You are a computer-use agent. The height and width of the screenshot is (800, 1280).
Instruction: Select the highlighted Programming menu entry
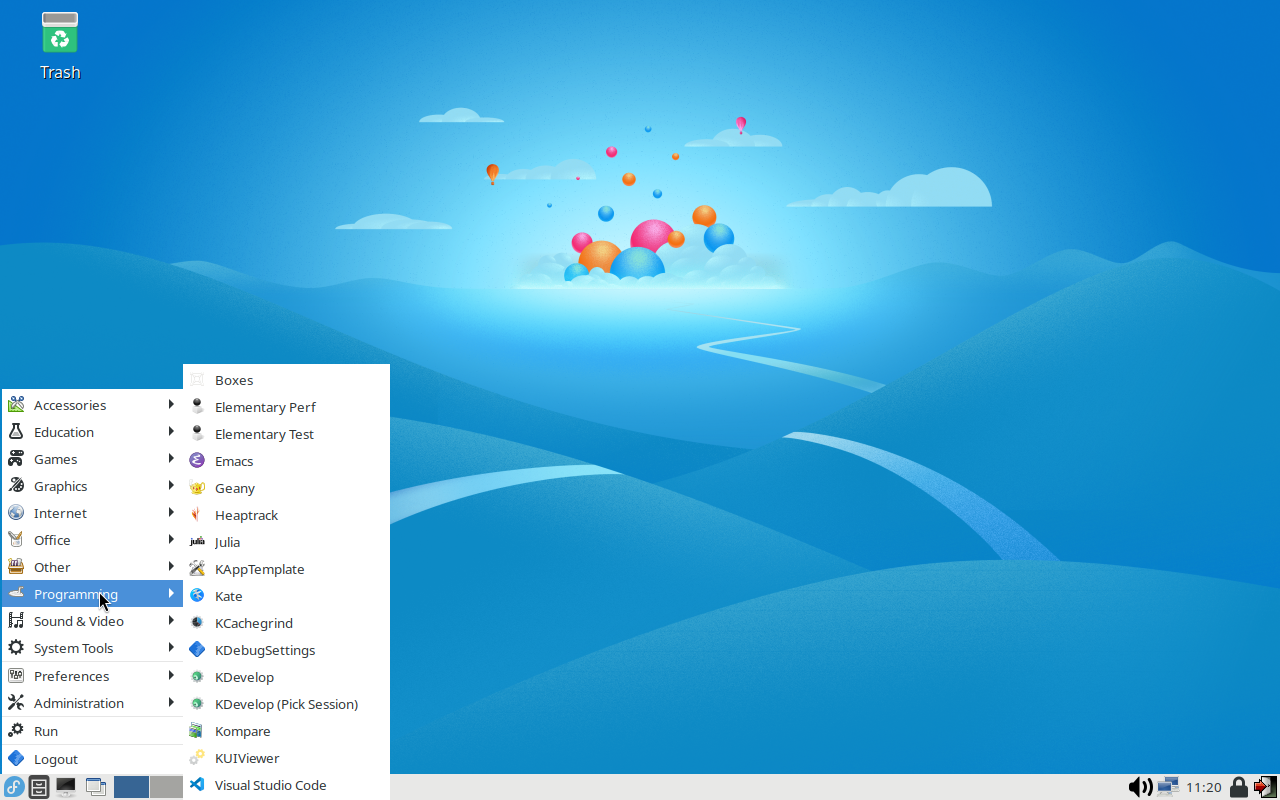click(92, 594)
